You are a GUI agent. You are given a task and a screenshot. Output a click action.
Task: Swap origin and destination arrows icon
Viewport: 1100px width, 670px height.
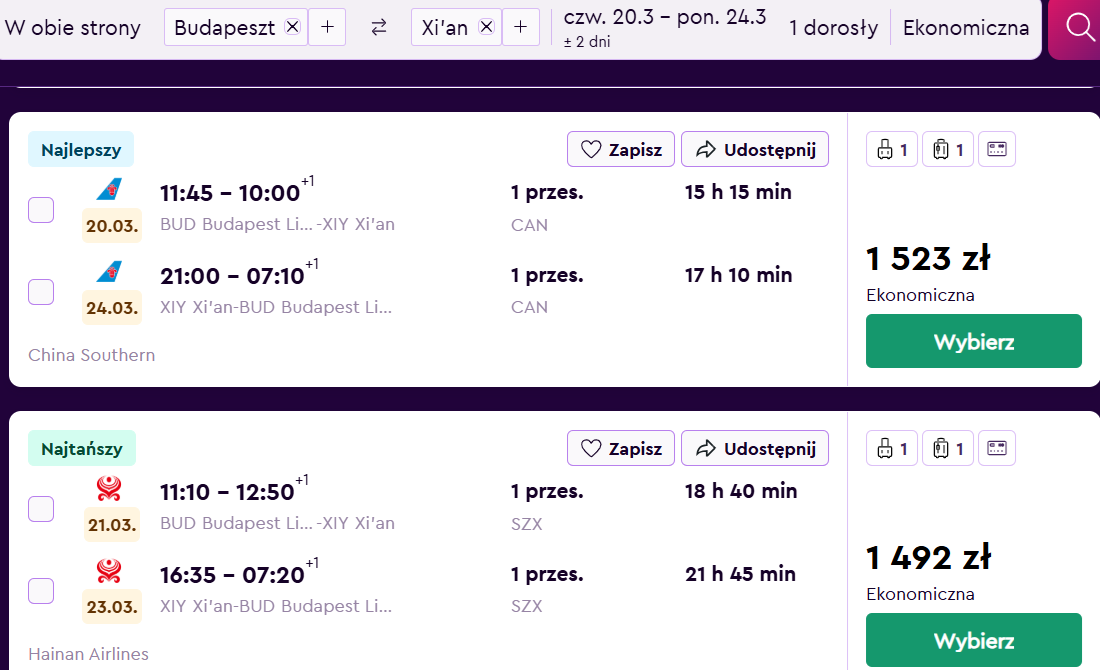[x=379, y=27]
